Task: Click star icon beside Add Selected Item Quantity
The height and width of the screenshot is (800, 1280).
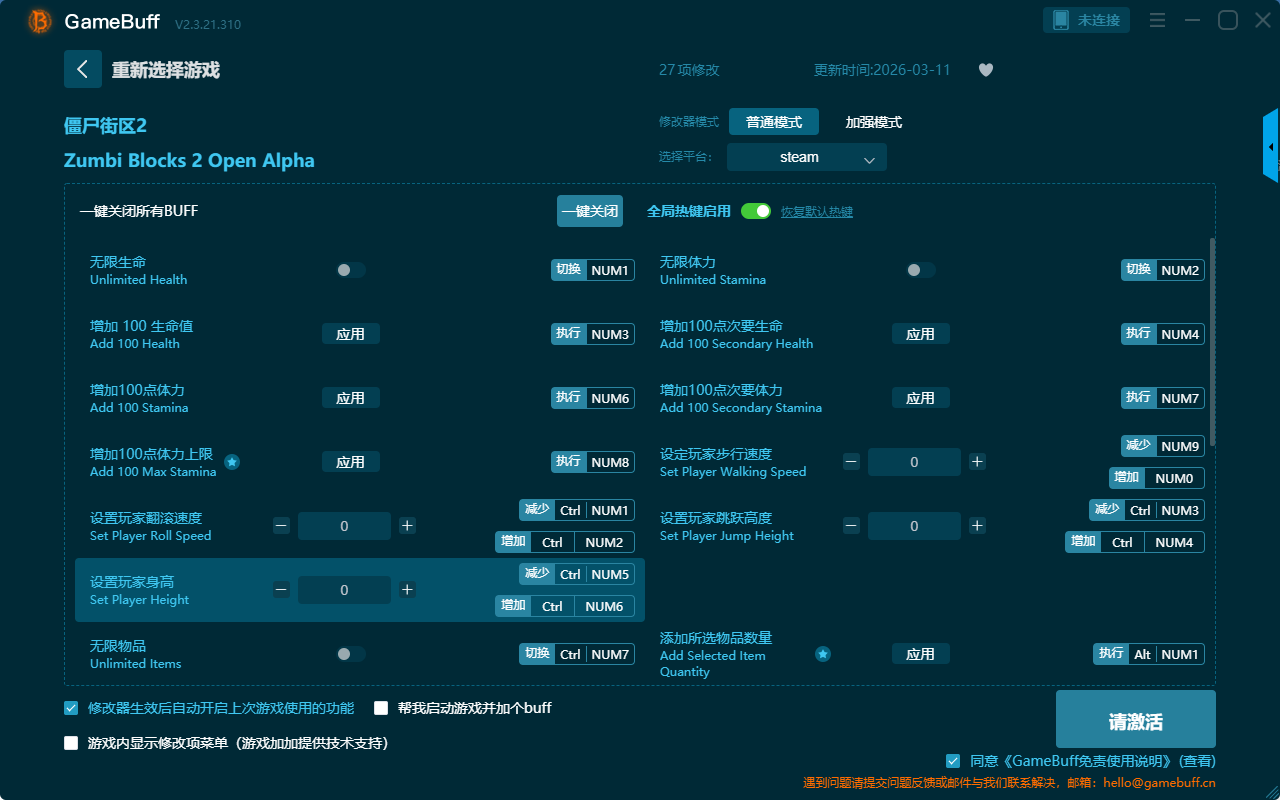Action: tap(823, 654)
